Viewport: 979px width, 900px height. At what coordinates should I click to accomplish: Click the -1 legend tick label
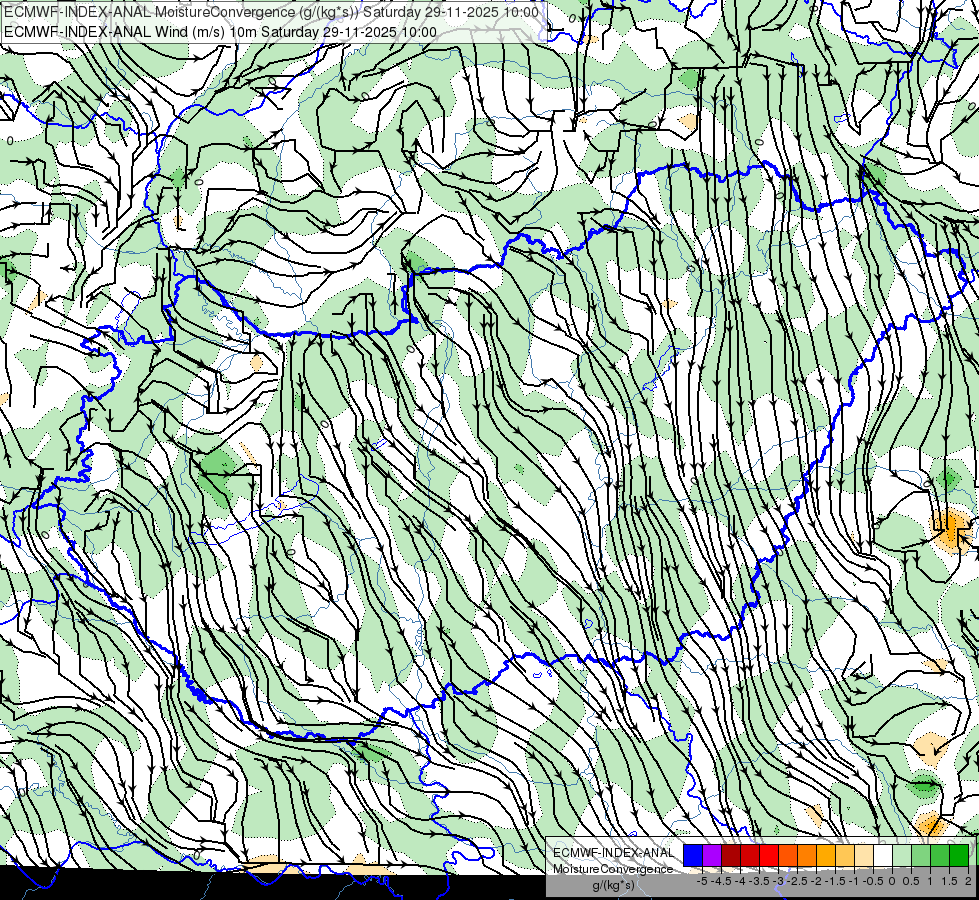(x=854, y=881)
